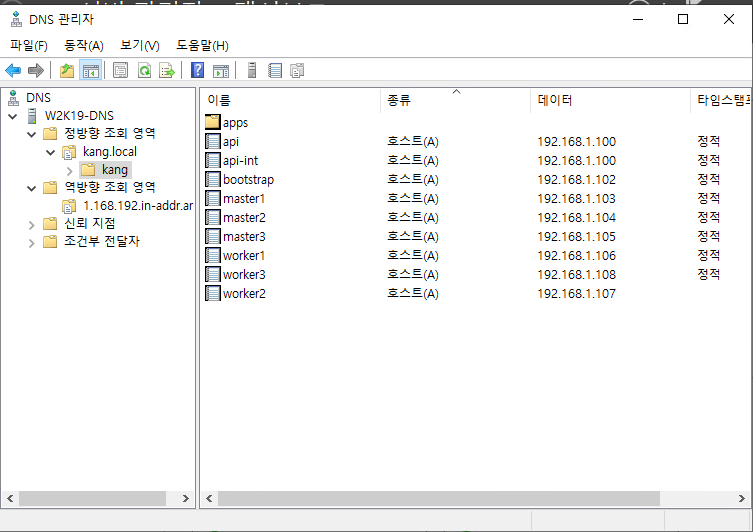Open the 동작(A) menu
753x532 pixels.
84,46
